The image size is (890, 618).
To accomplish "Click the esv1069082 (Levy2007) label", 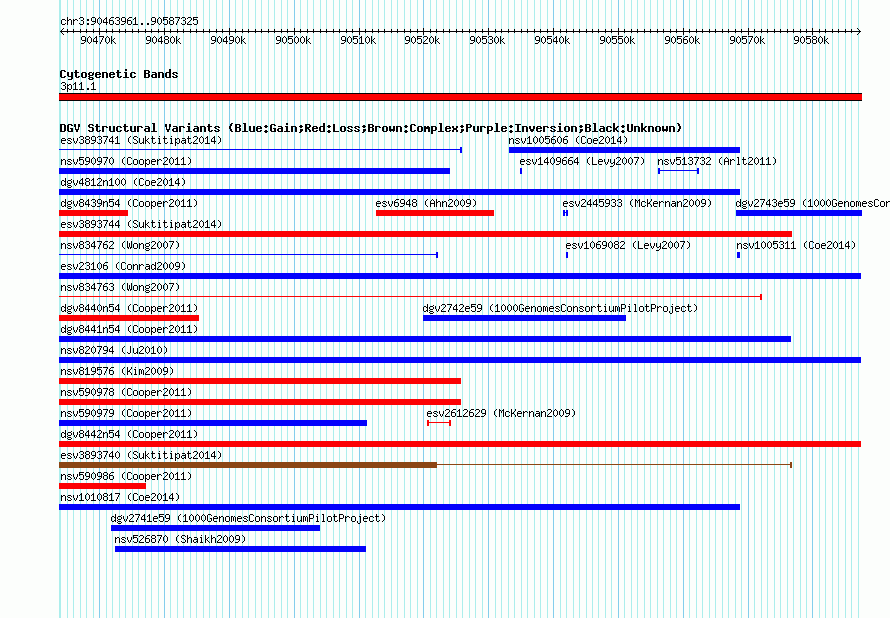I will pyautogui.click(x=628, y=245).
